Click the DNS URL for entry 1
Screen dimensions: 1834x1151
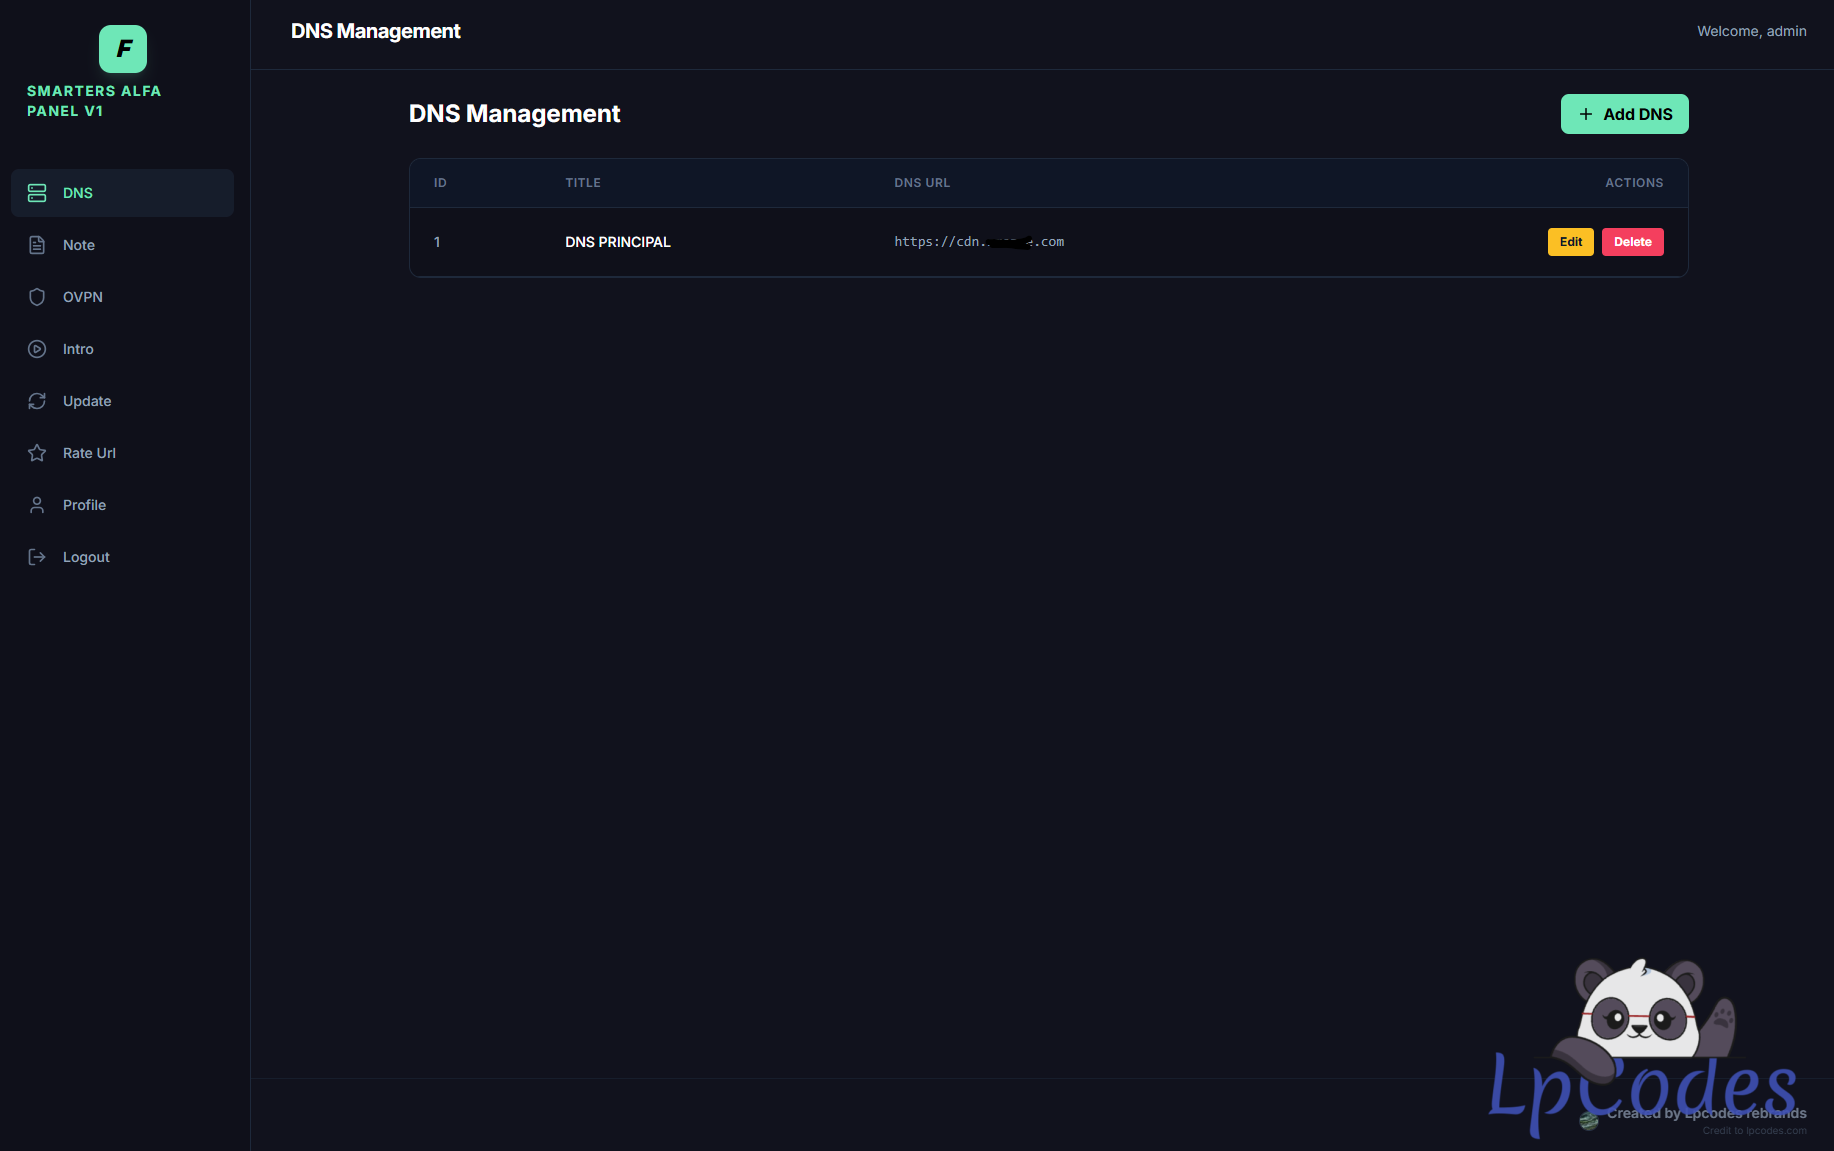point(978,242)
